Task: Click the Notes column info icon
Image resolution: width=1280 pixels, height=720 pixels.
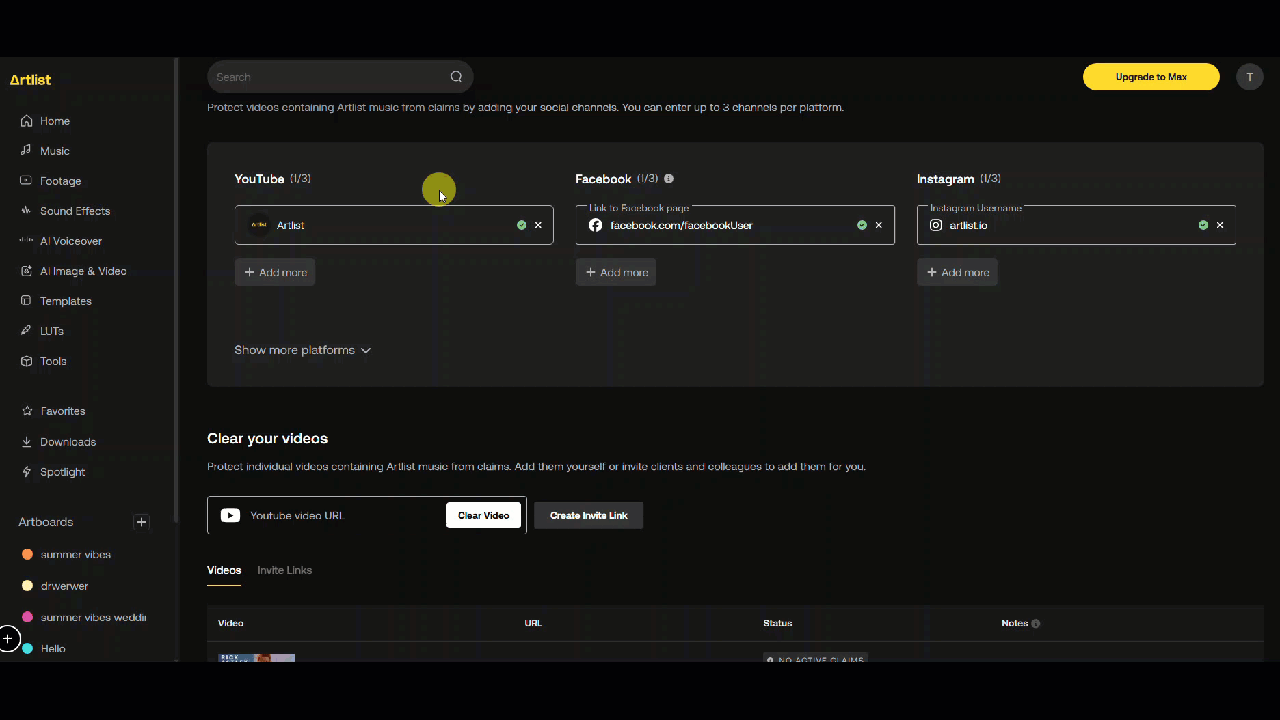Action: point(1035,624)
